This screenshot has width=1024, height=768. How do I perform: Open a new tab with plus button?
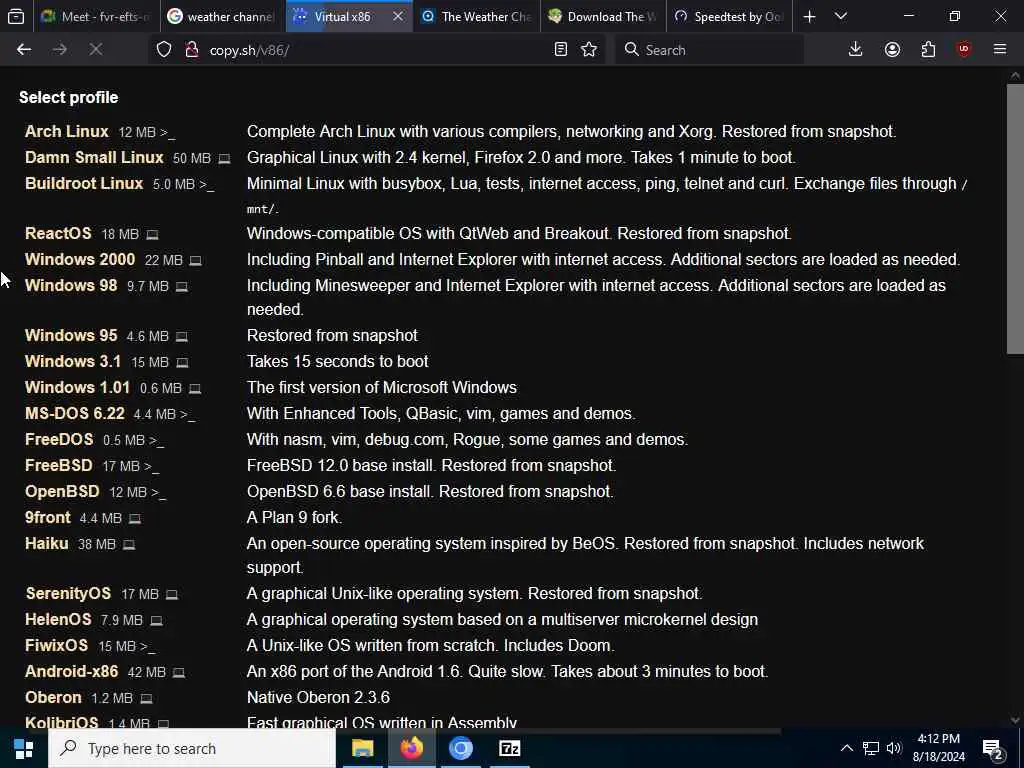809,16
